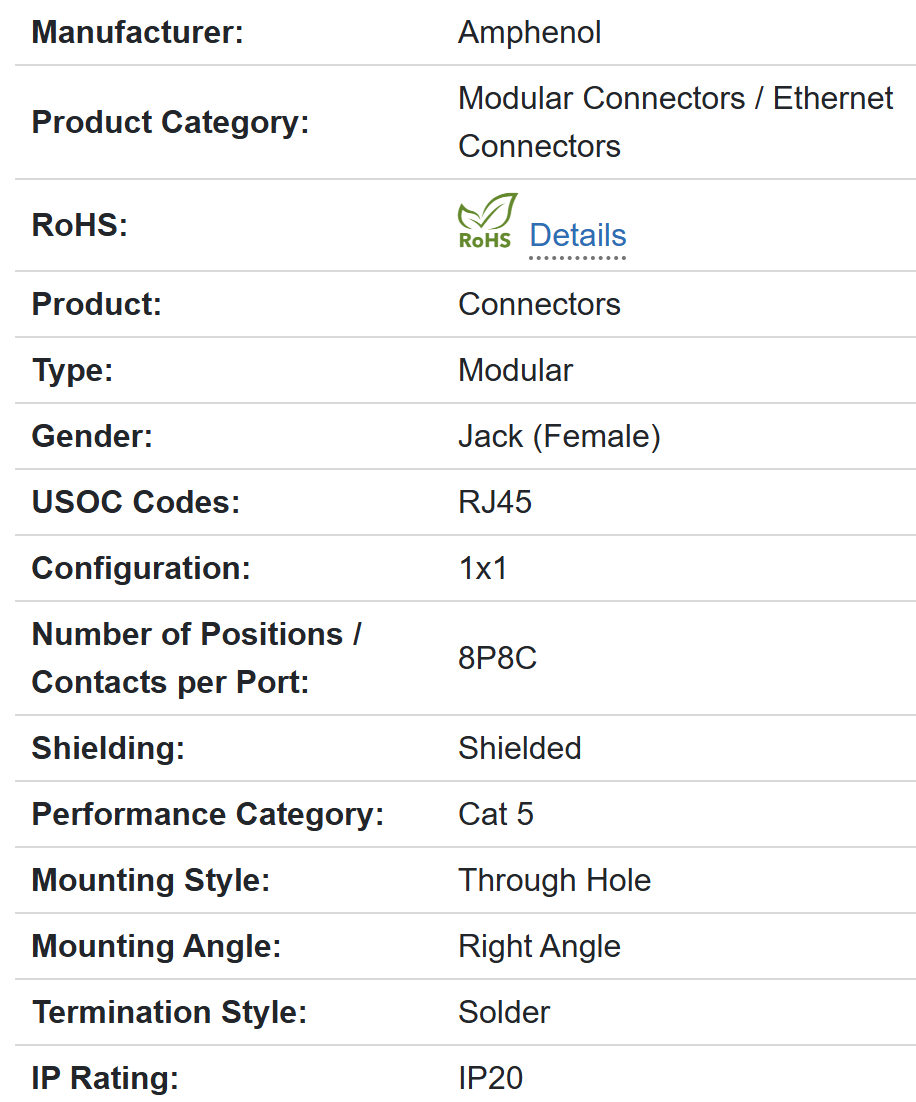Image resolution: width=916 pixels, height=1102 pixels.
Task: Click the Right Angle mounting value
Action: 539,947
